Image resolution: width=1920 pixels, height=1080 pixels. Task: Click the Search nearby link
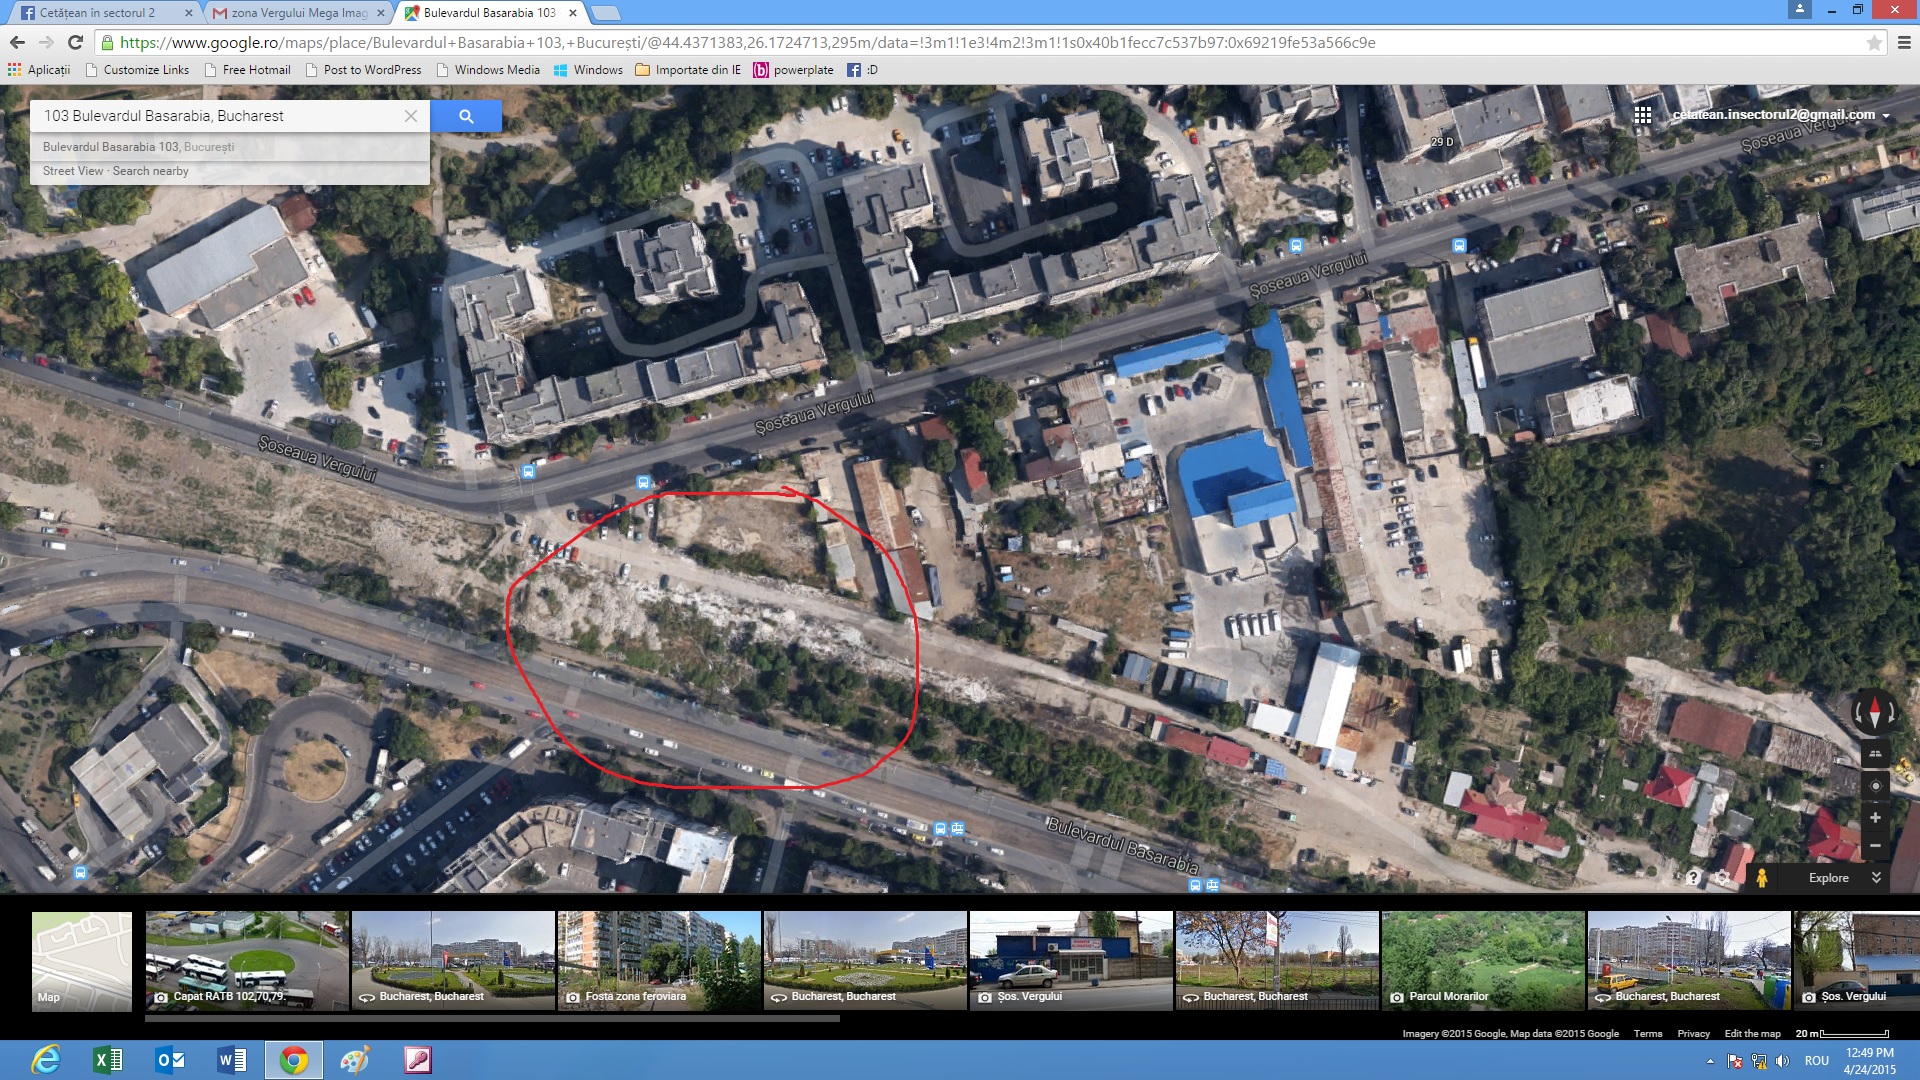(150, 171)
